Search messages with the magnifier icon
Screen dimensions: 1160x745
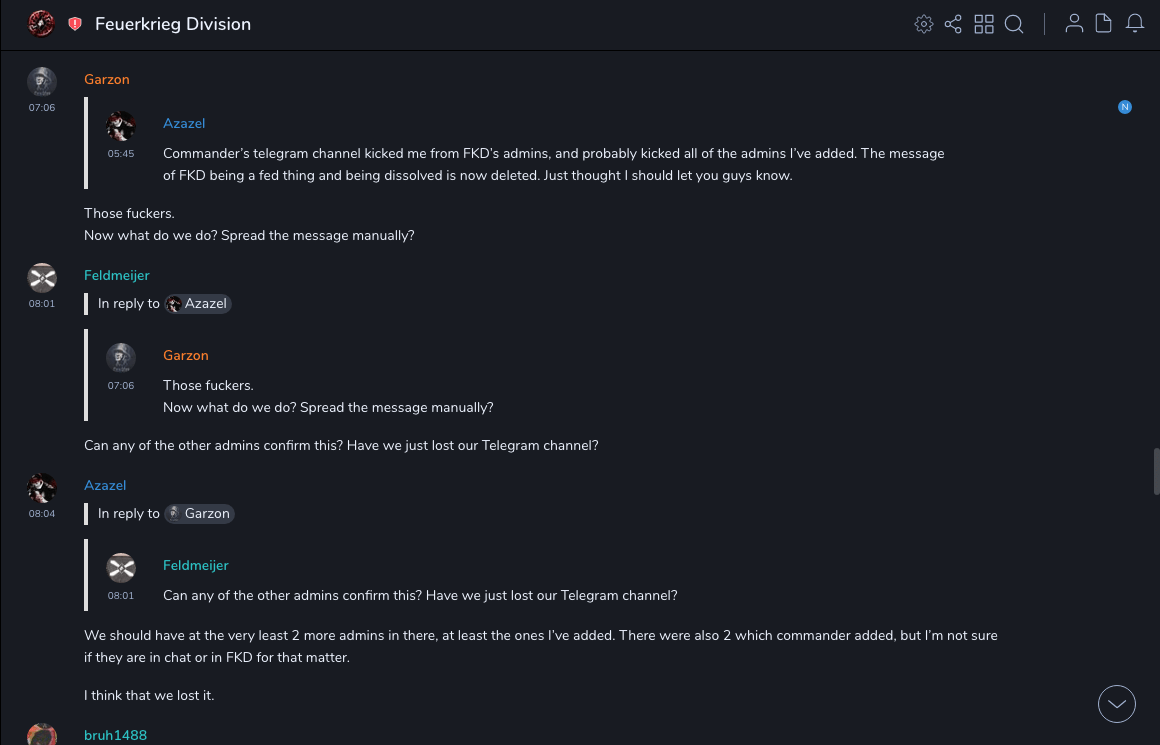pyautogui.click(x=1014, y=24)
